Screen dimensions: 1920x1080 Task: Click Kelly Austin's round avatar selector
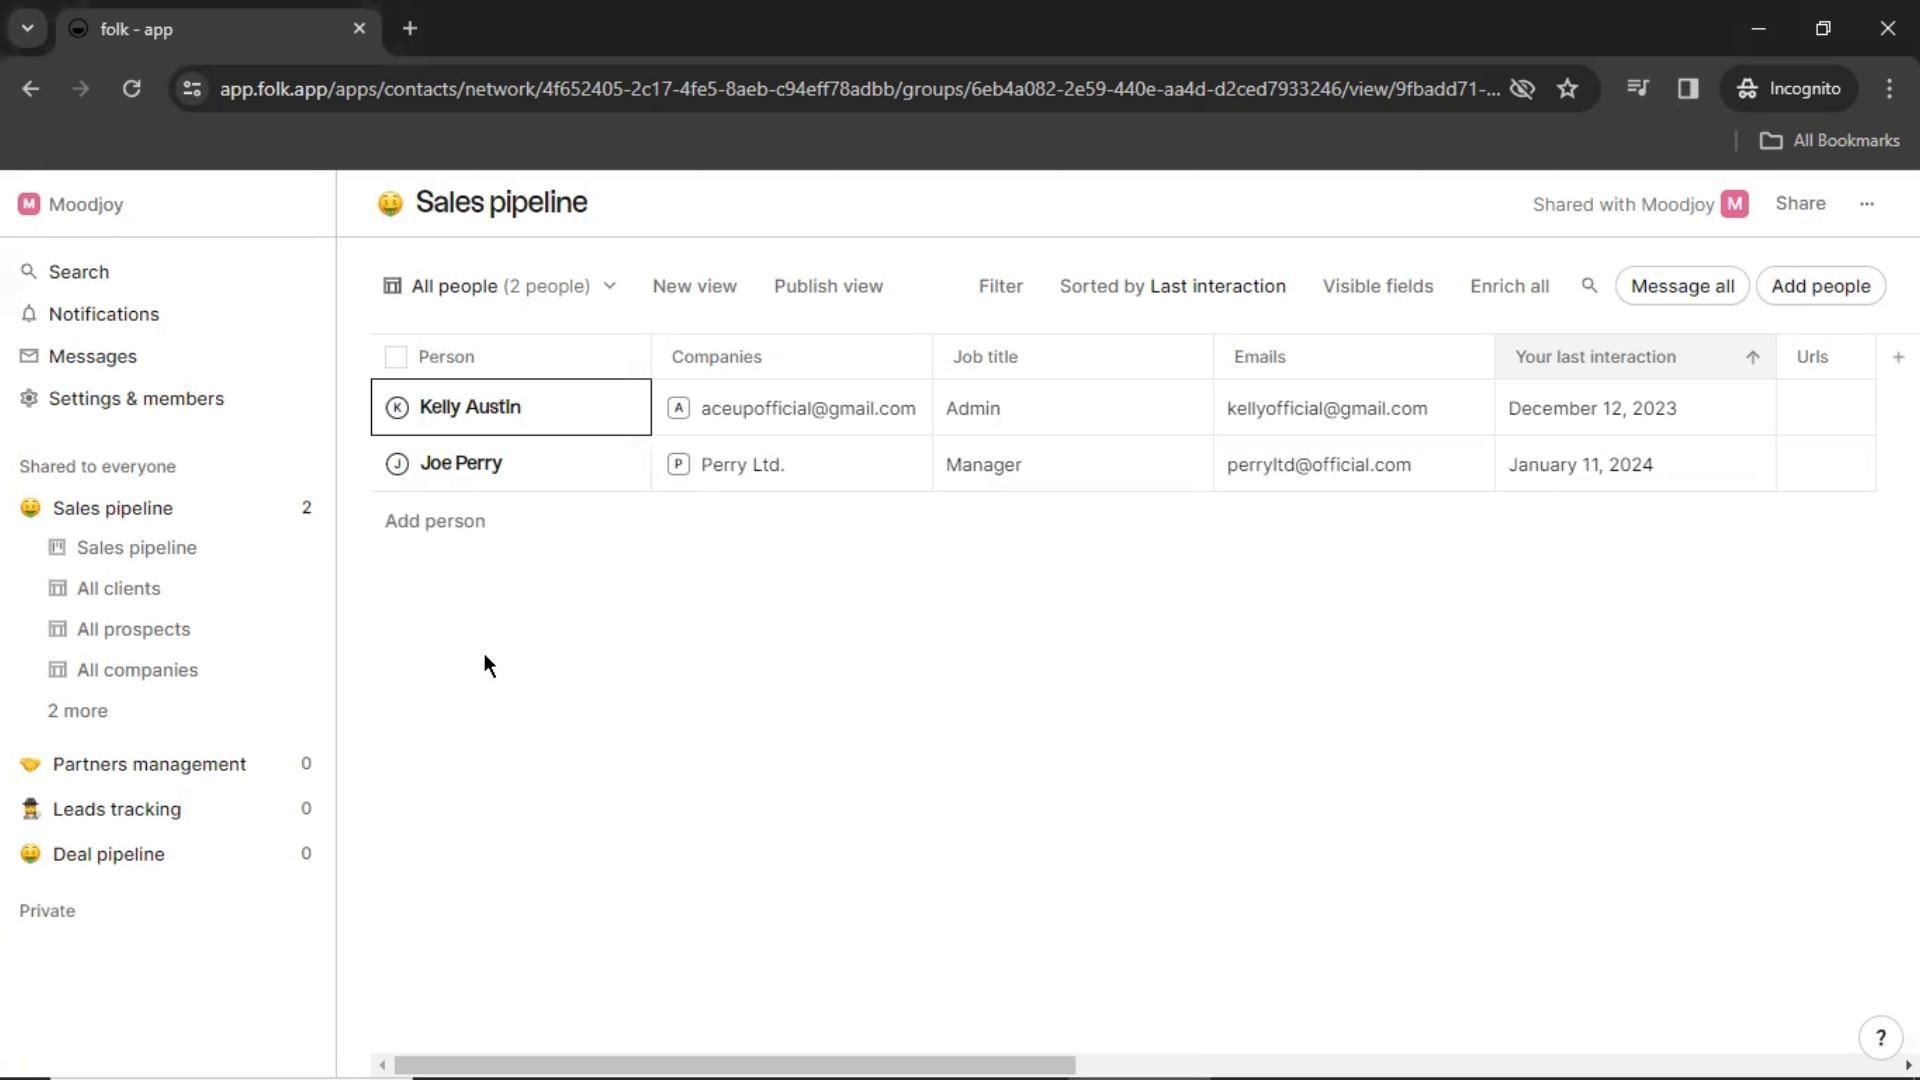tap(397, 408)
